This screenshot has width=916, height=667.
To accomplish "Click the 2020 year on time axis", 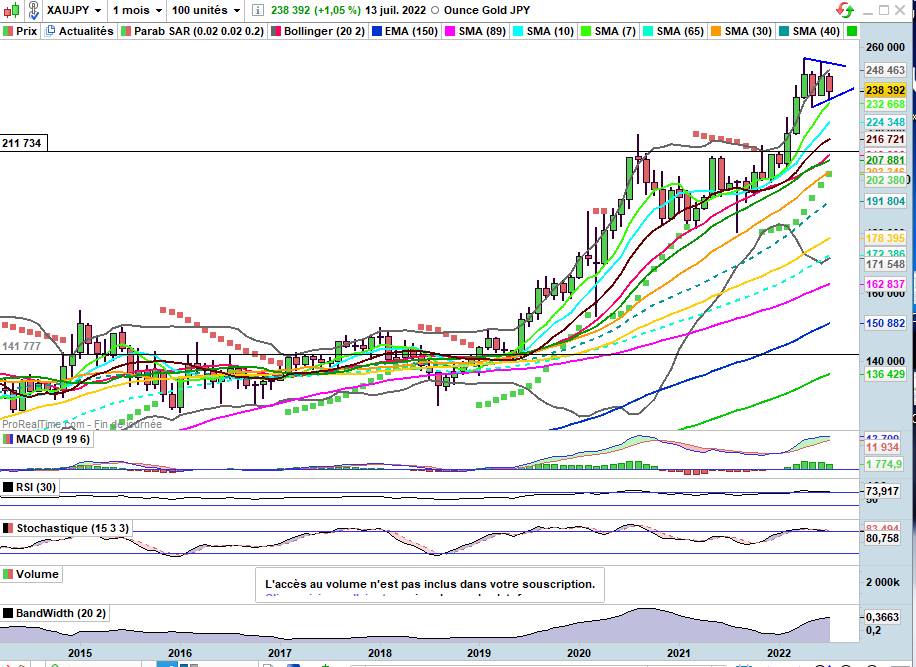I will pyautogui.click(x=578, y=653).
